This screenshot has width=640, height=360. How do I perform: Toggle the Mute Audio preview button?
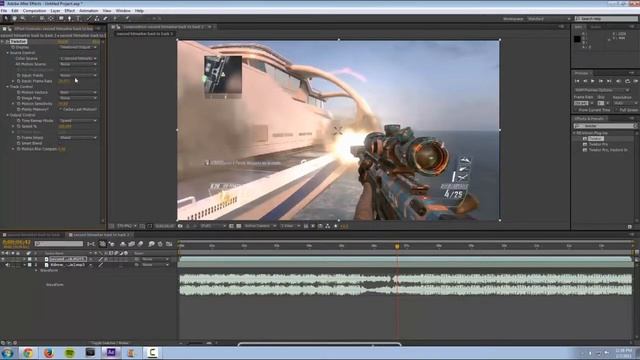(619, 81)
